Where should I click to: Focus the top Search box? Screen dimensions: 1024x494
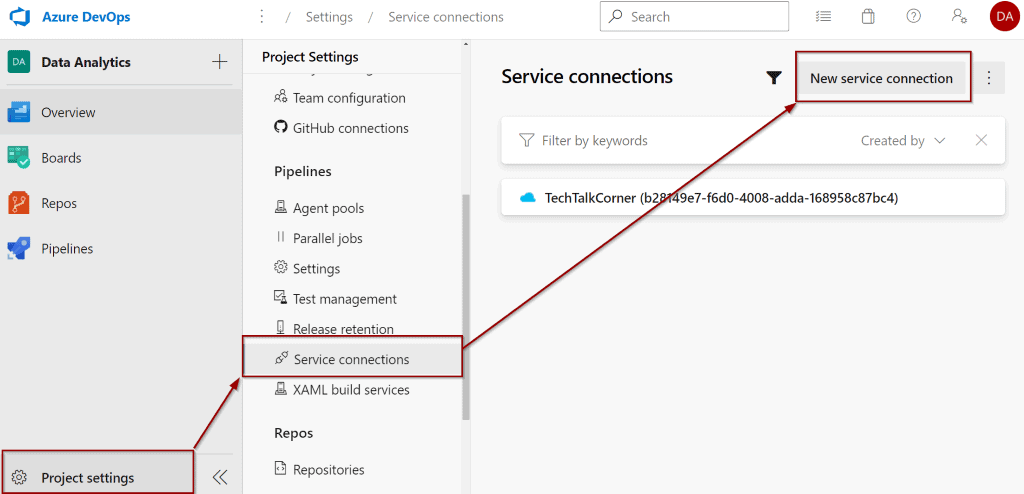click(694, 17)
